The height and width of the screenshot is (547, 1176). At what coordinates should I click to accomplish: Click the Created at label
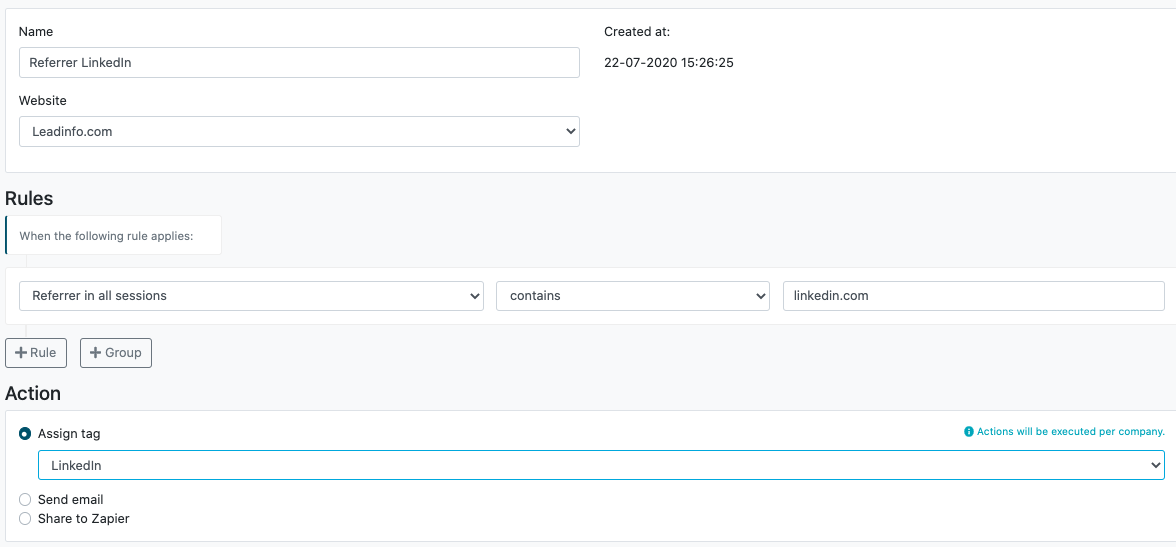tap(637, 32)
